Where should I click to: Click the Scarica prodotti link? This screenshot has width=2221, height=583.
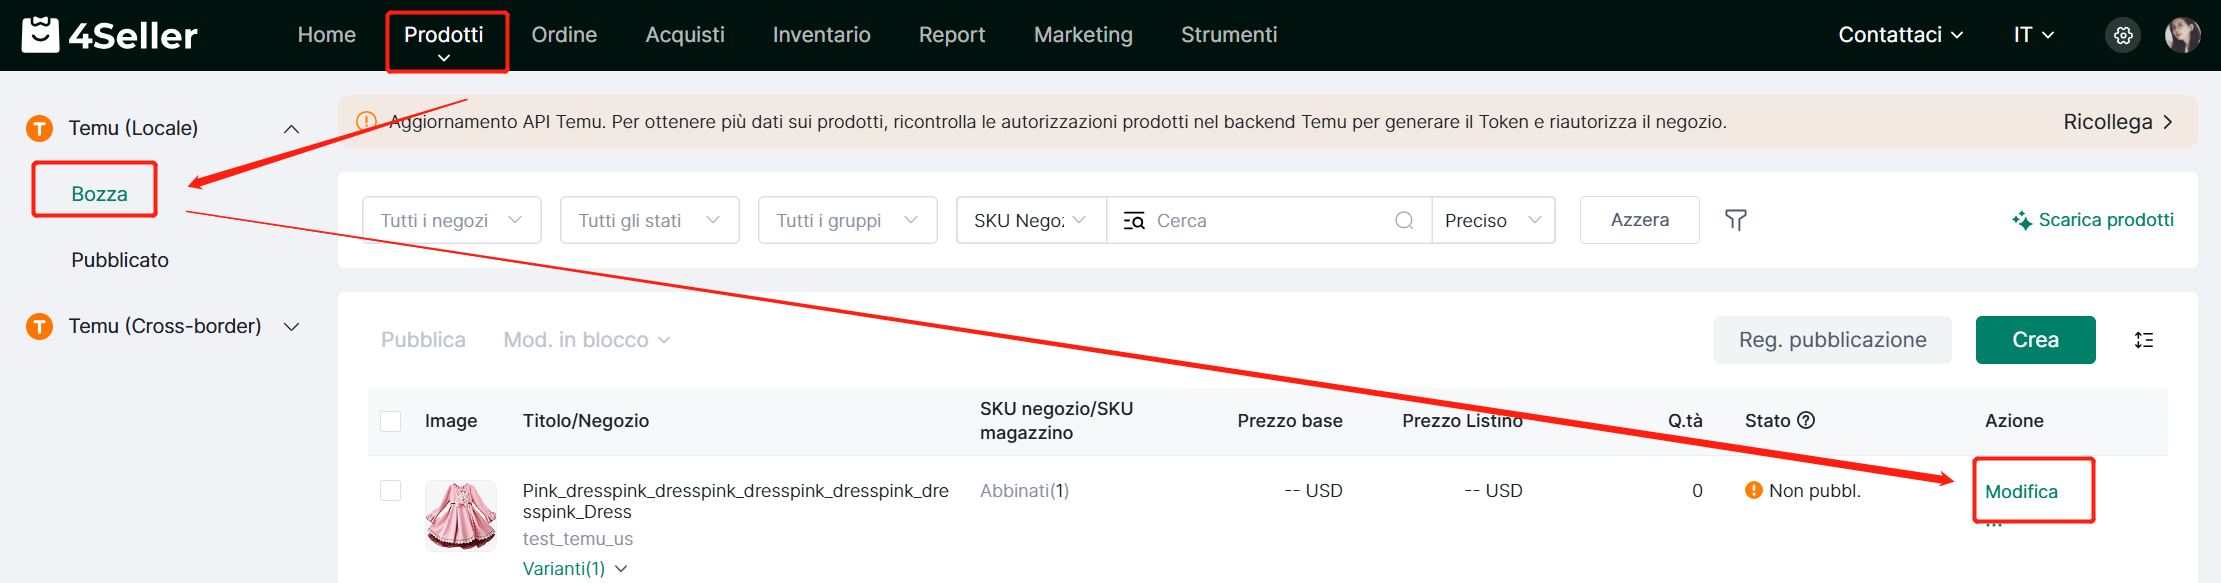pos(2106,220)
